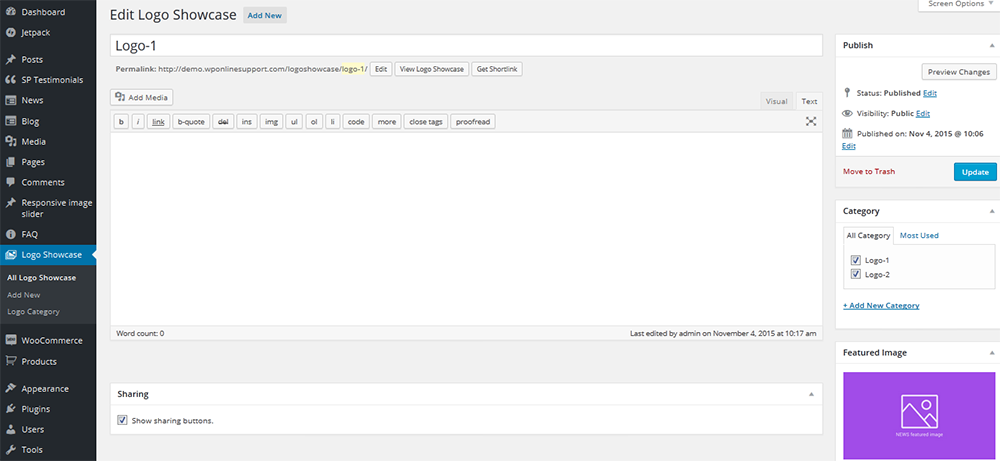
Task: Click Edit link next to Status Published
Action: 930,93
